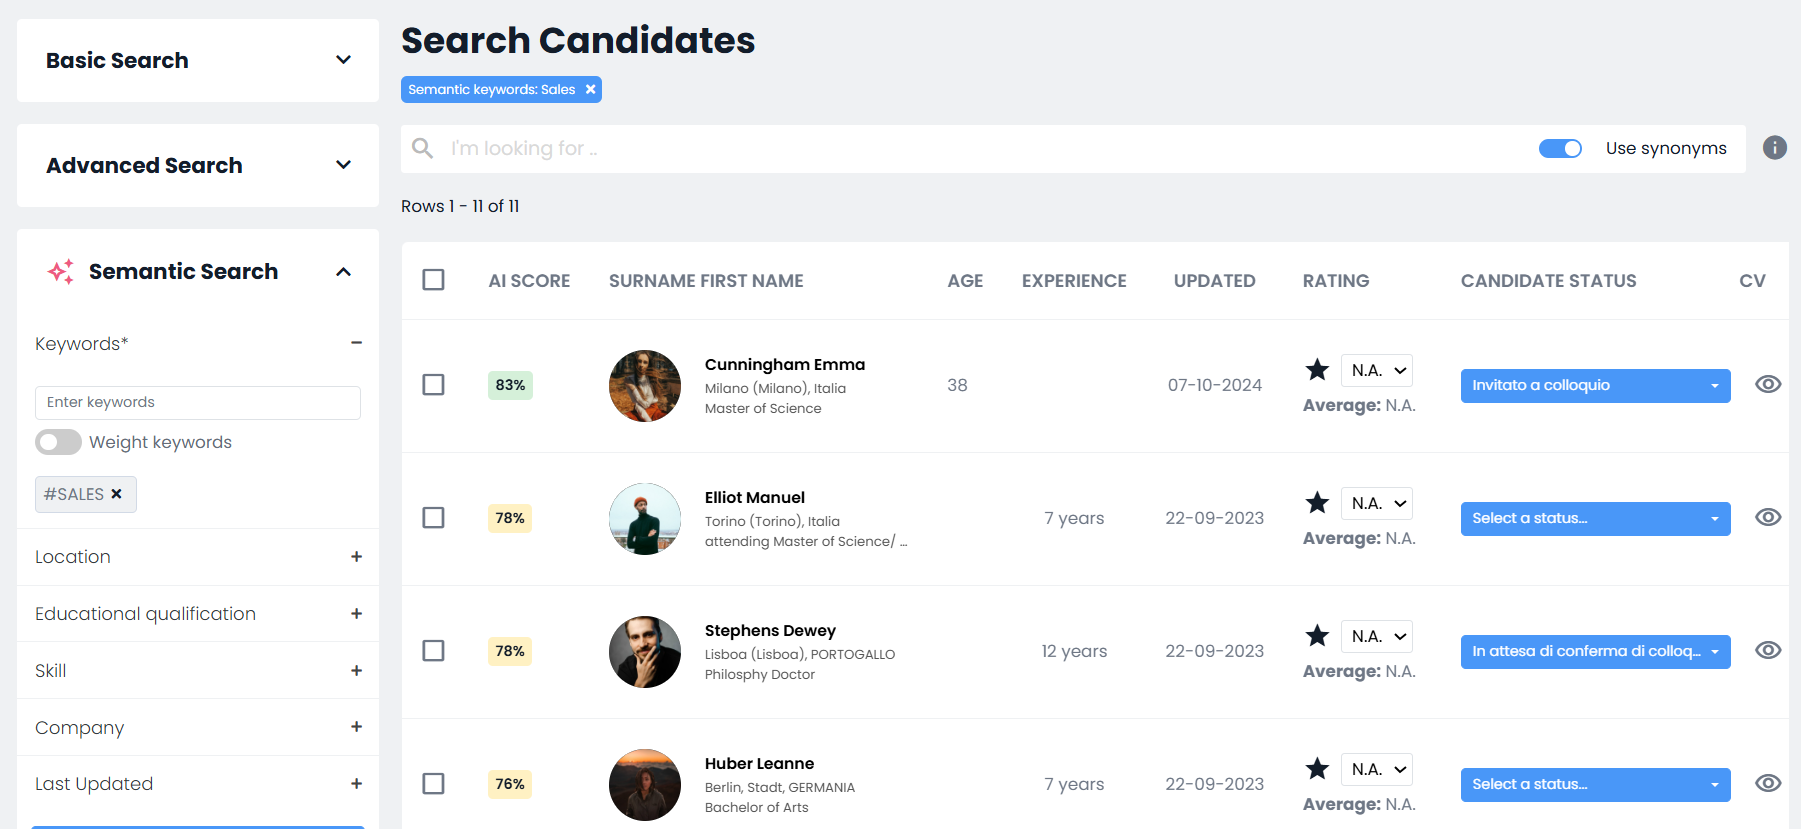This screenshot has width=1801, height=829.
Task: Open Stephens Dewey candidate profile name
Action: click(770, 631)
